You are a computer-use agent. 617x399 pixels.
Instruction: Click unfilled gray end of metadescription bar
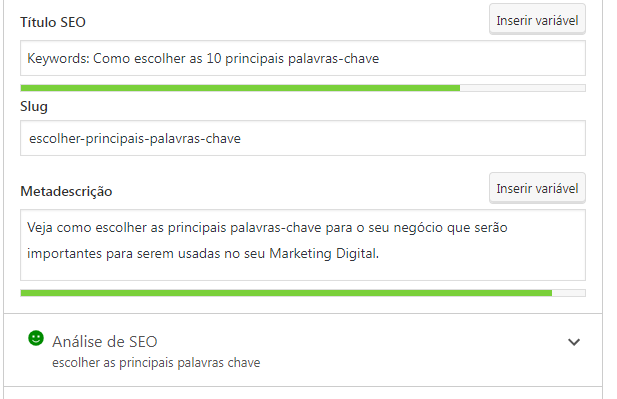coord(569,293)
